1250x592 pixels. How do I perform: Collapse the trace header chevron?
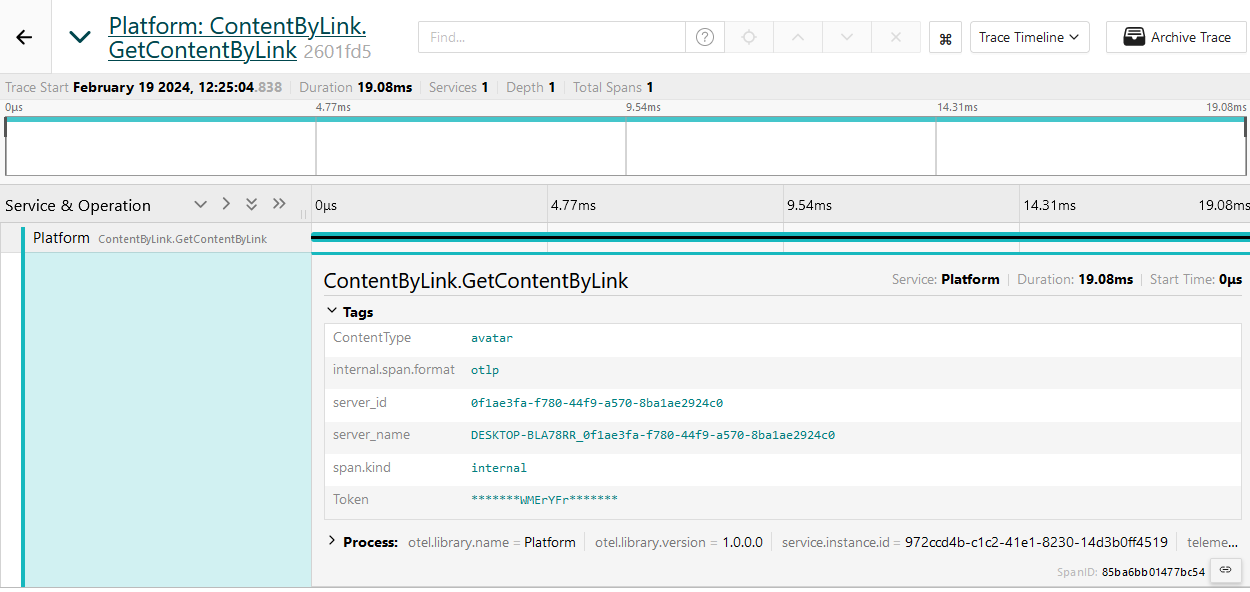(x=80, y=37)
